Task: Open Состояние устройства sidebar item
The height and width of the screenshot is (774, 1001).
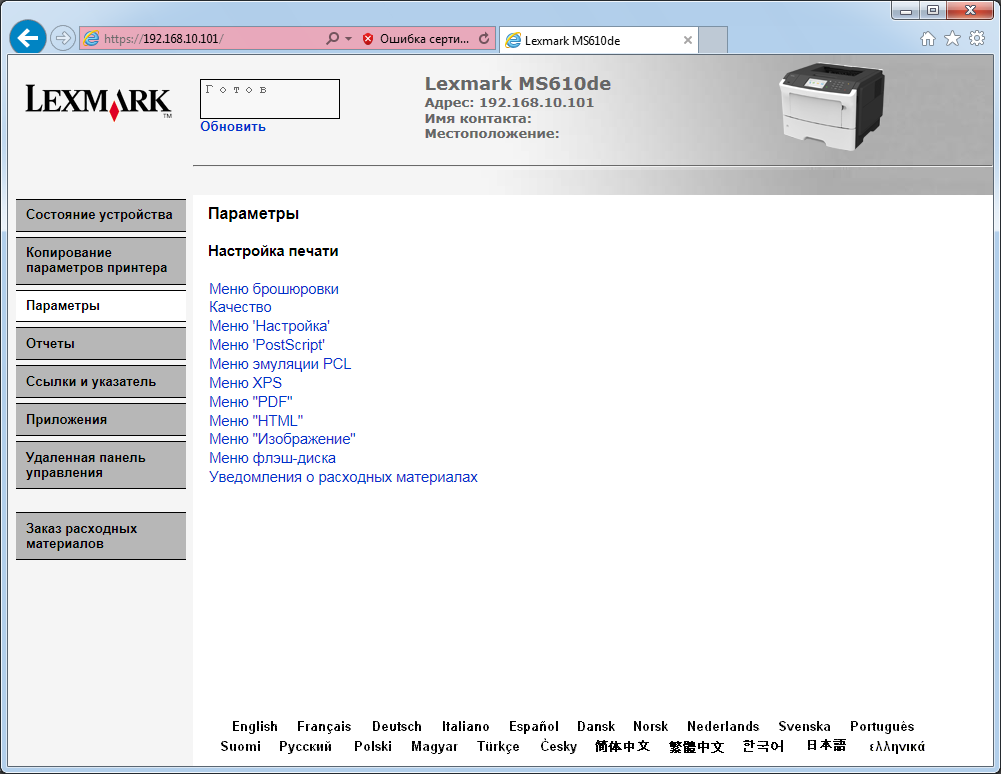Action: coord(101,215)
